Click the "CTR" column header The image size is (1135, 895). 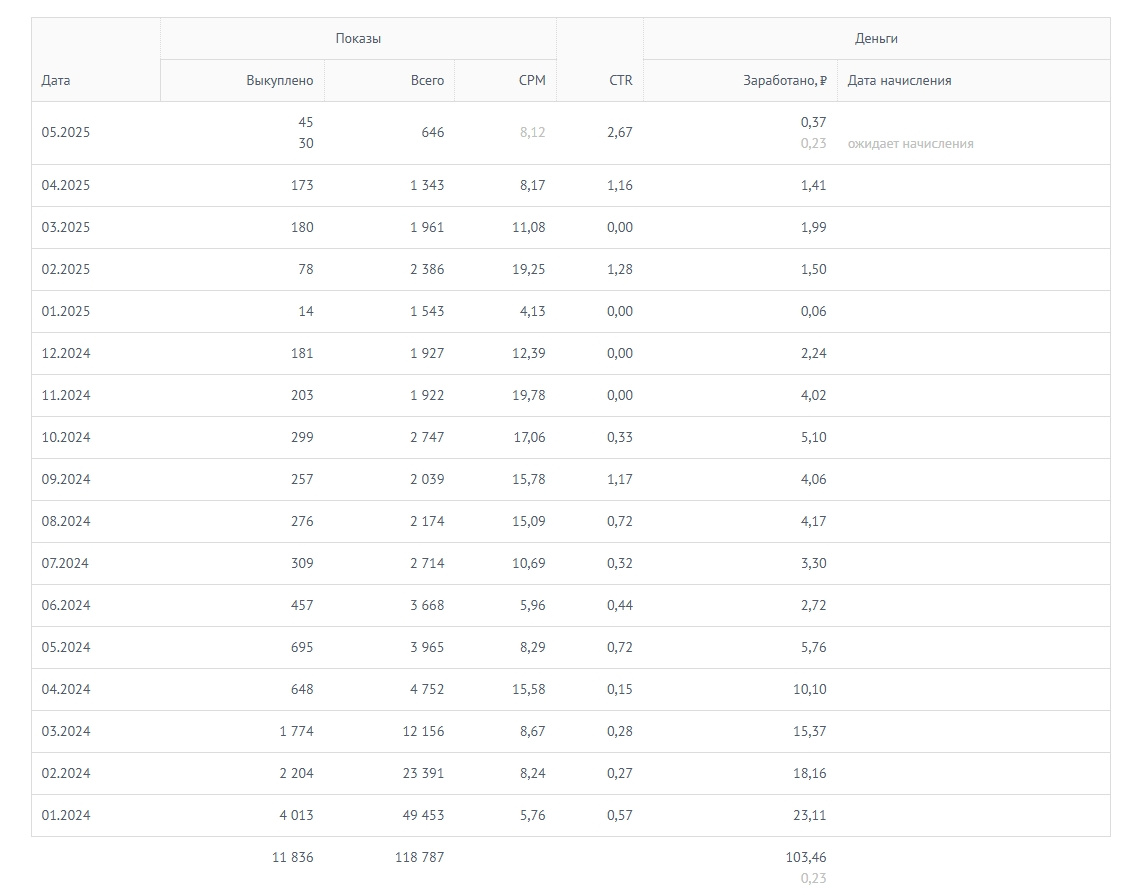[x=620, y=81]
